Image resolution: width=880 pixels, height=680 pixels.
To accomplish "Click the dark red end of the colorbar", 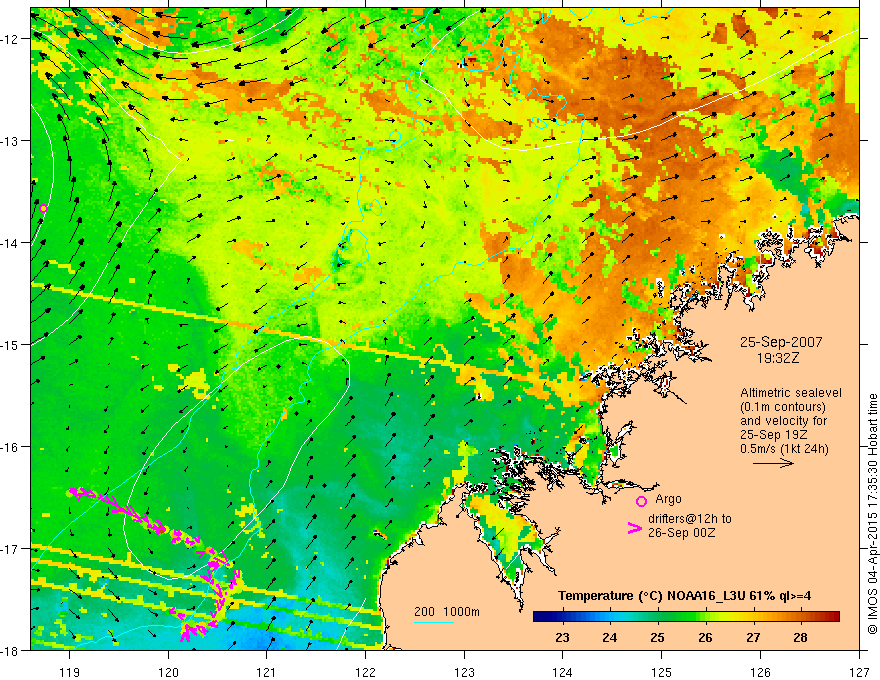I will point(832,617).
